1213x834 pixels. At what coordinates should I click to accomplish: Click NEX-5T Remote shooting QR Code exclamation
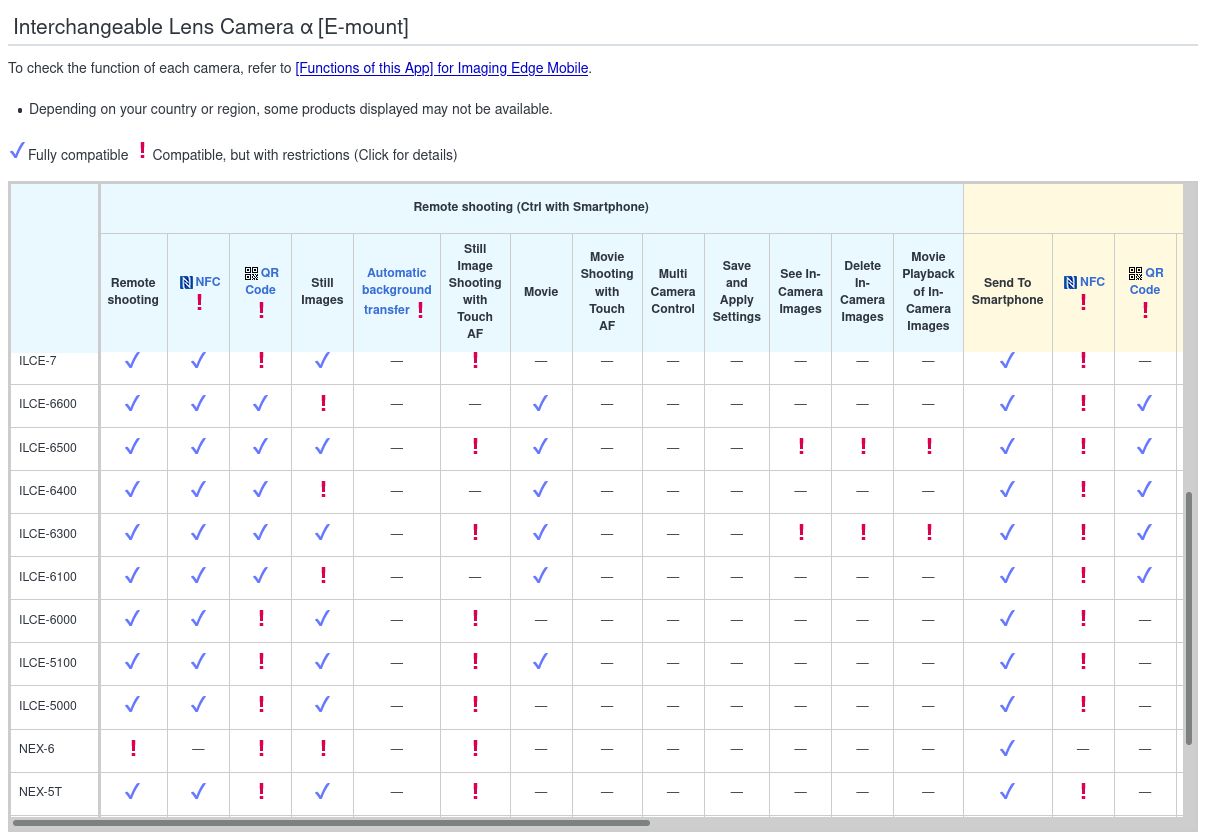pos(261,791)
